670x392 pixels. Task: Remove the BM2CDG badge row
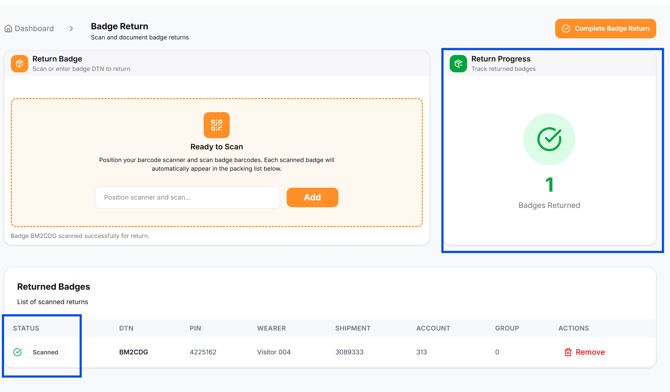585,352
